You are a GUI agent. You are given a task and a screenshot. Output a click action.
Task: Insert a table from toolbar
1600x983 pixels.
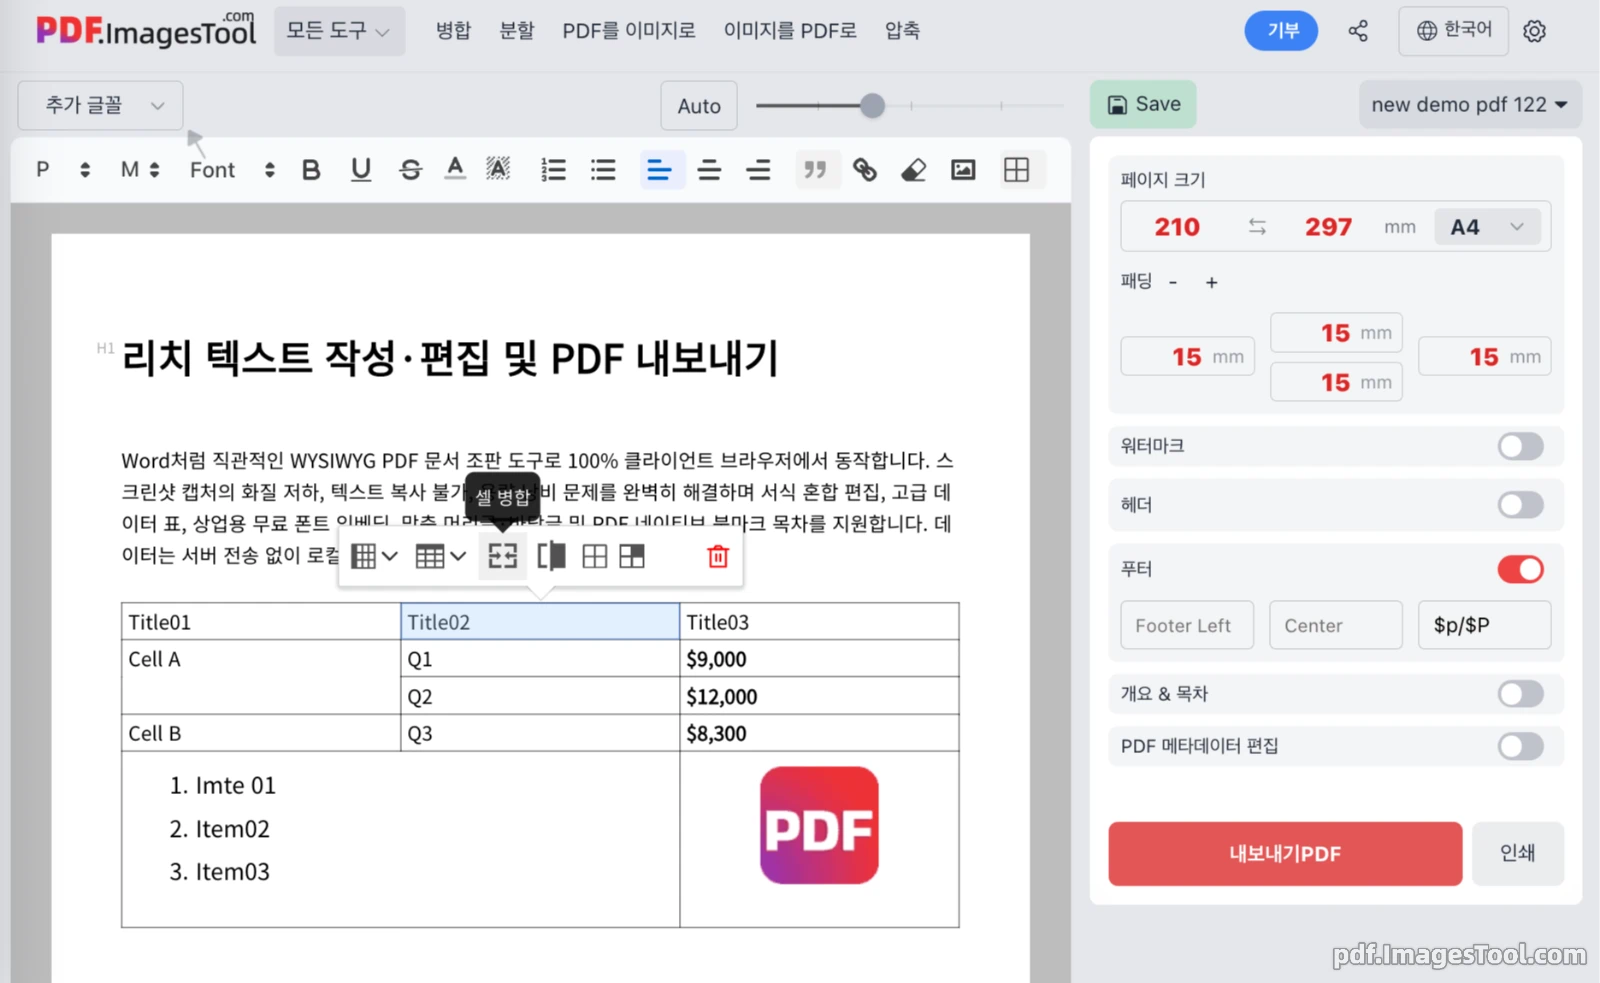[1016, 170]
